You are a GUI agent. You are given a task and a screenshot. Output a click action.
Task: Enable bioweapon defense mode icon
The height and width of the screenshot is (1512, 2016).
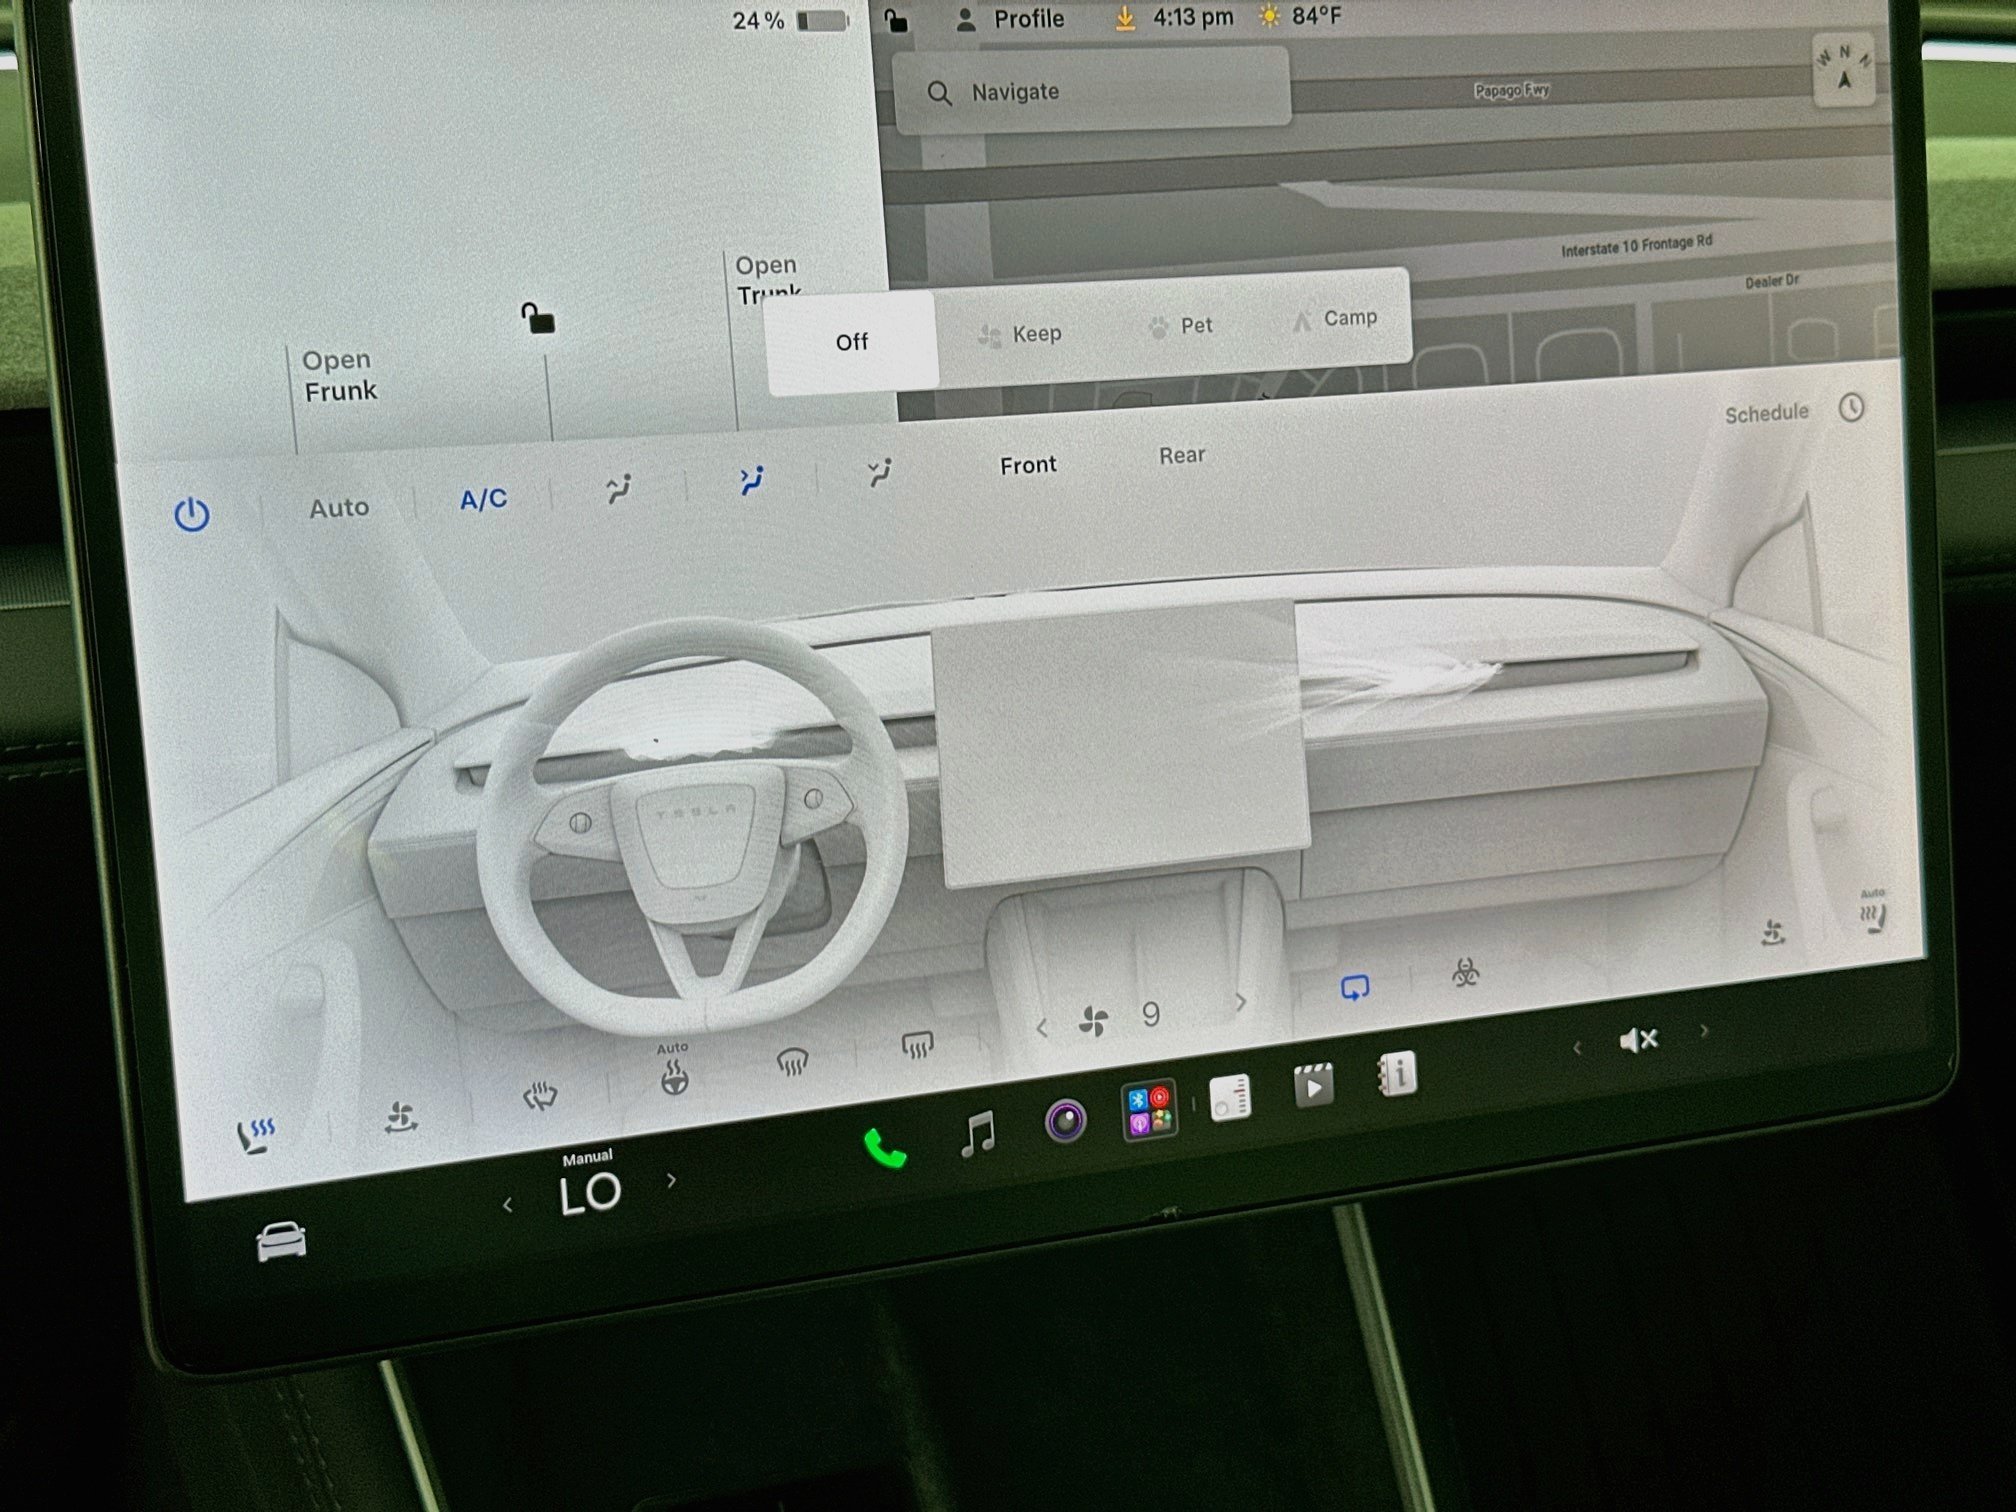(1465, 971)
